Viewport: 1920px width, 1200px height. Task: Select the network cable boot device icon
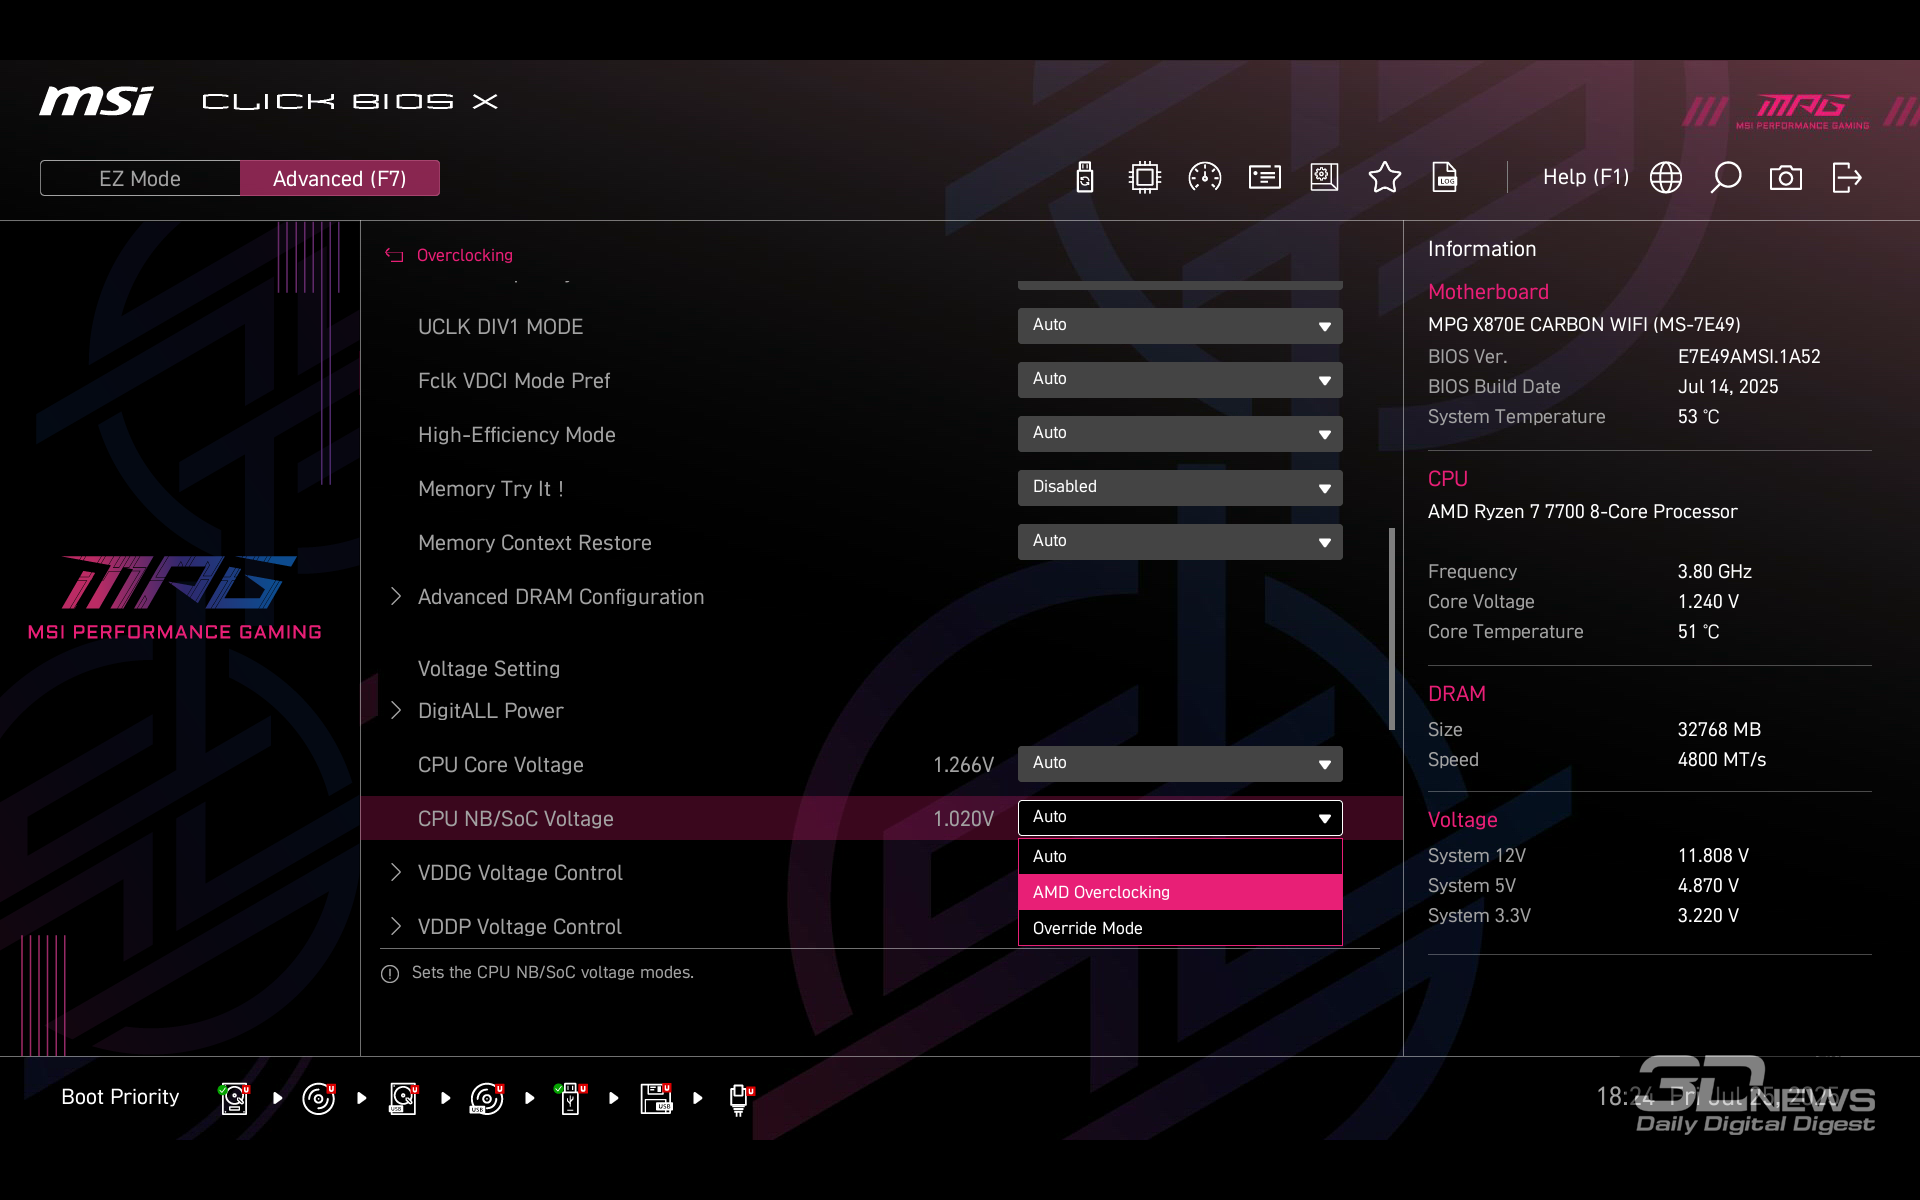click(740, 1099)
